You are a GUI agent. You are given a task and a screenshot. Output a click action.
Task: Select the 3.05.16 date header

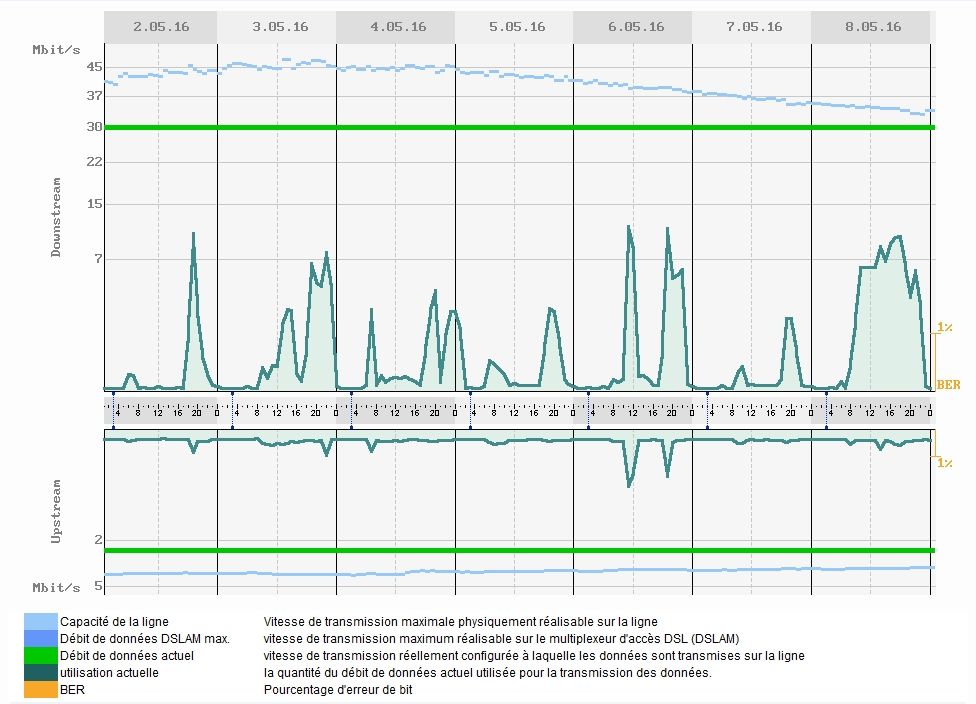pos(277,27)
